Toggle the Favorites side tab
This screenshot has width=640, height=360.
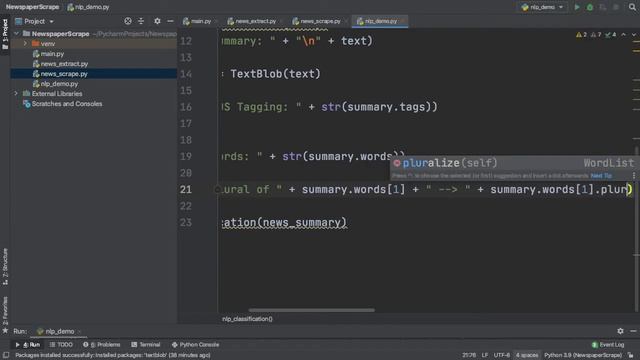point(5,314)
